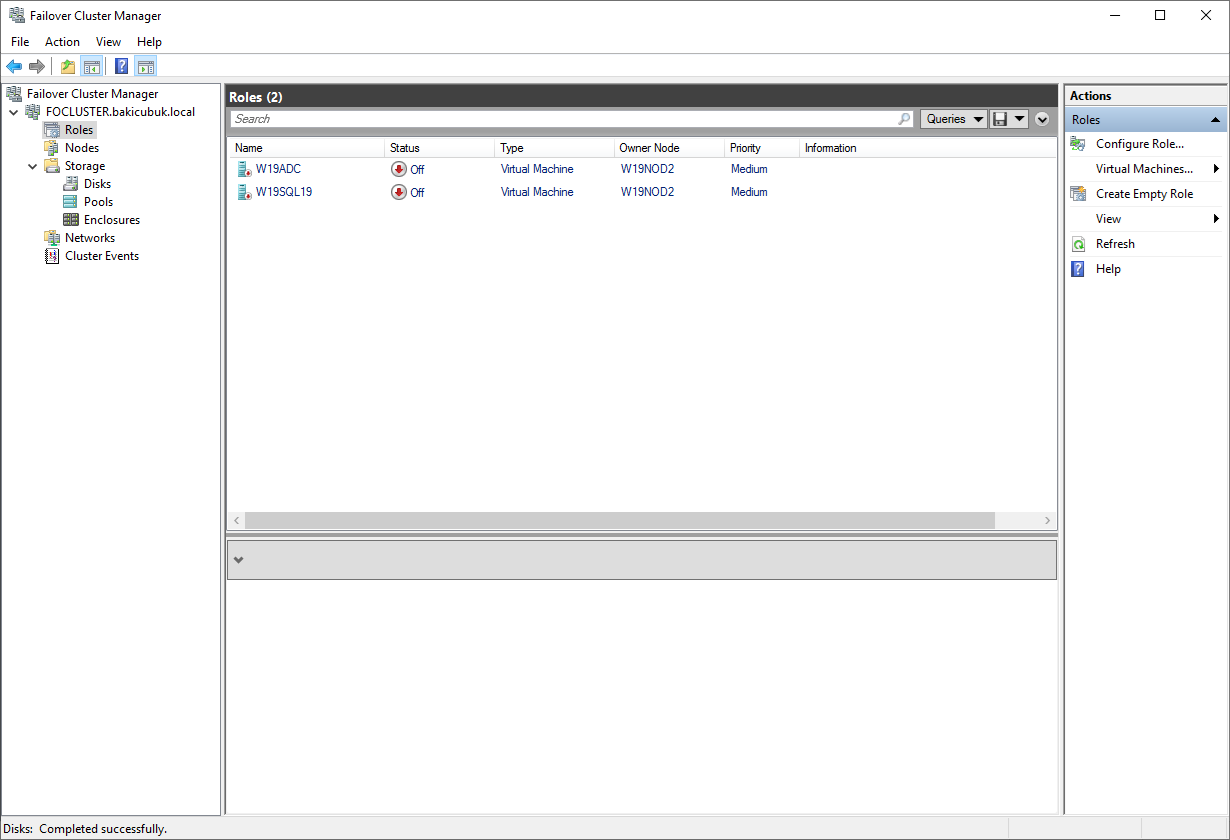The height and width of the screenshot is (840, 1230).
Task: Collapse the Storage tree node
Action: 32,166
